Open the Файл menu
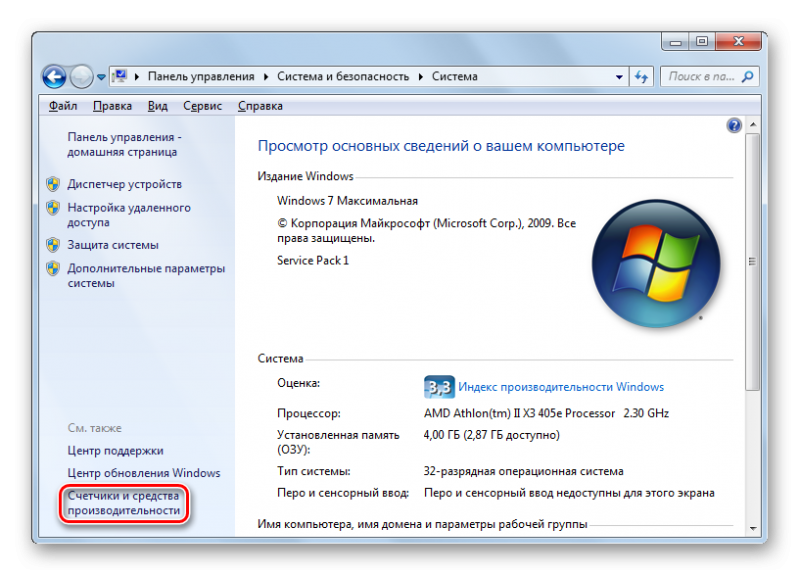 (x=63, y=106)
